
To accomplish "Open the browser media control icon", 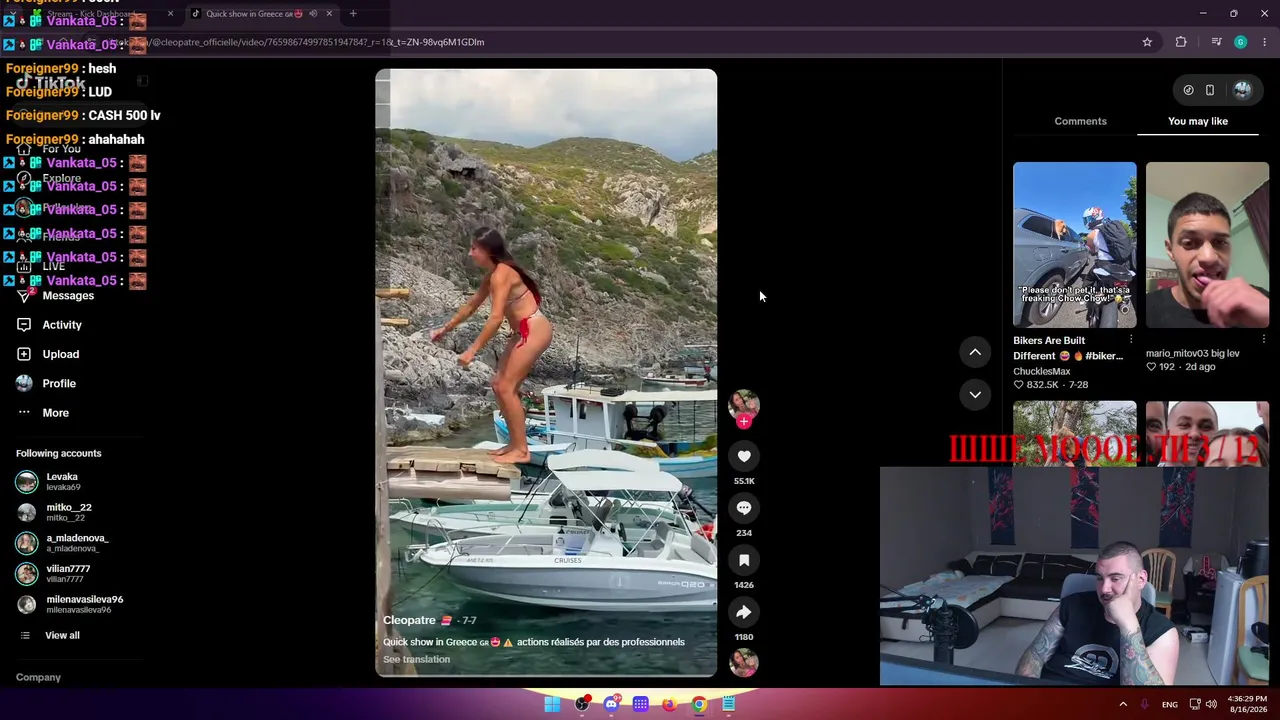I will 1216,42.
